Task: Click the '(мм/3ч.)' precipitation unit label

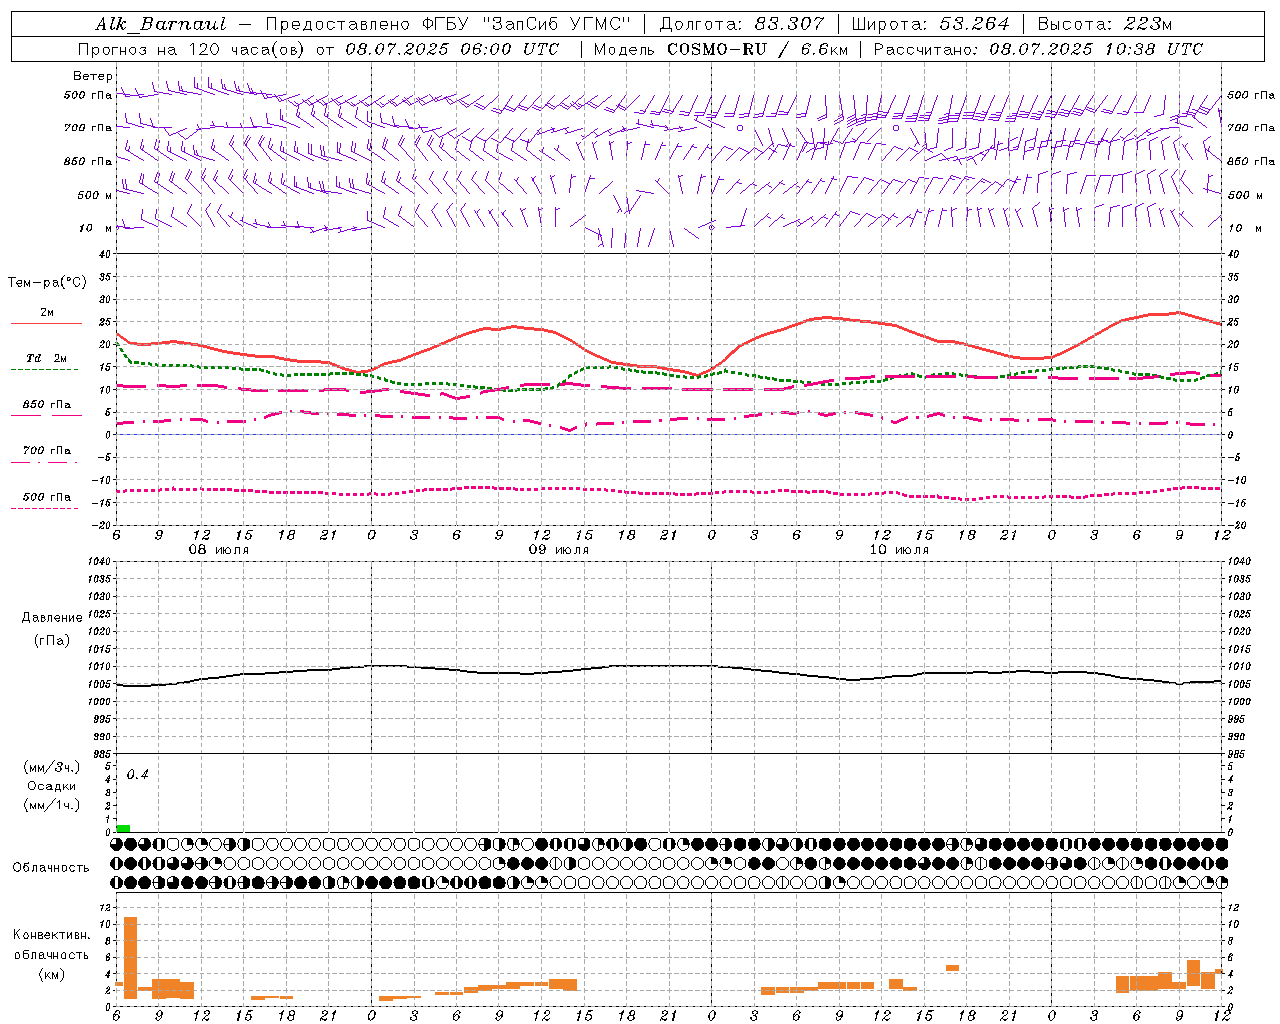Action: pyautogui.click(x=51, y=767)
